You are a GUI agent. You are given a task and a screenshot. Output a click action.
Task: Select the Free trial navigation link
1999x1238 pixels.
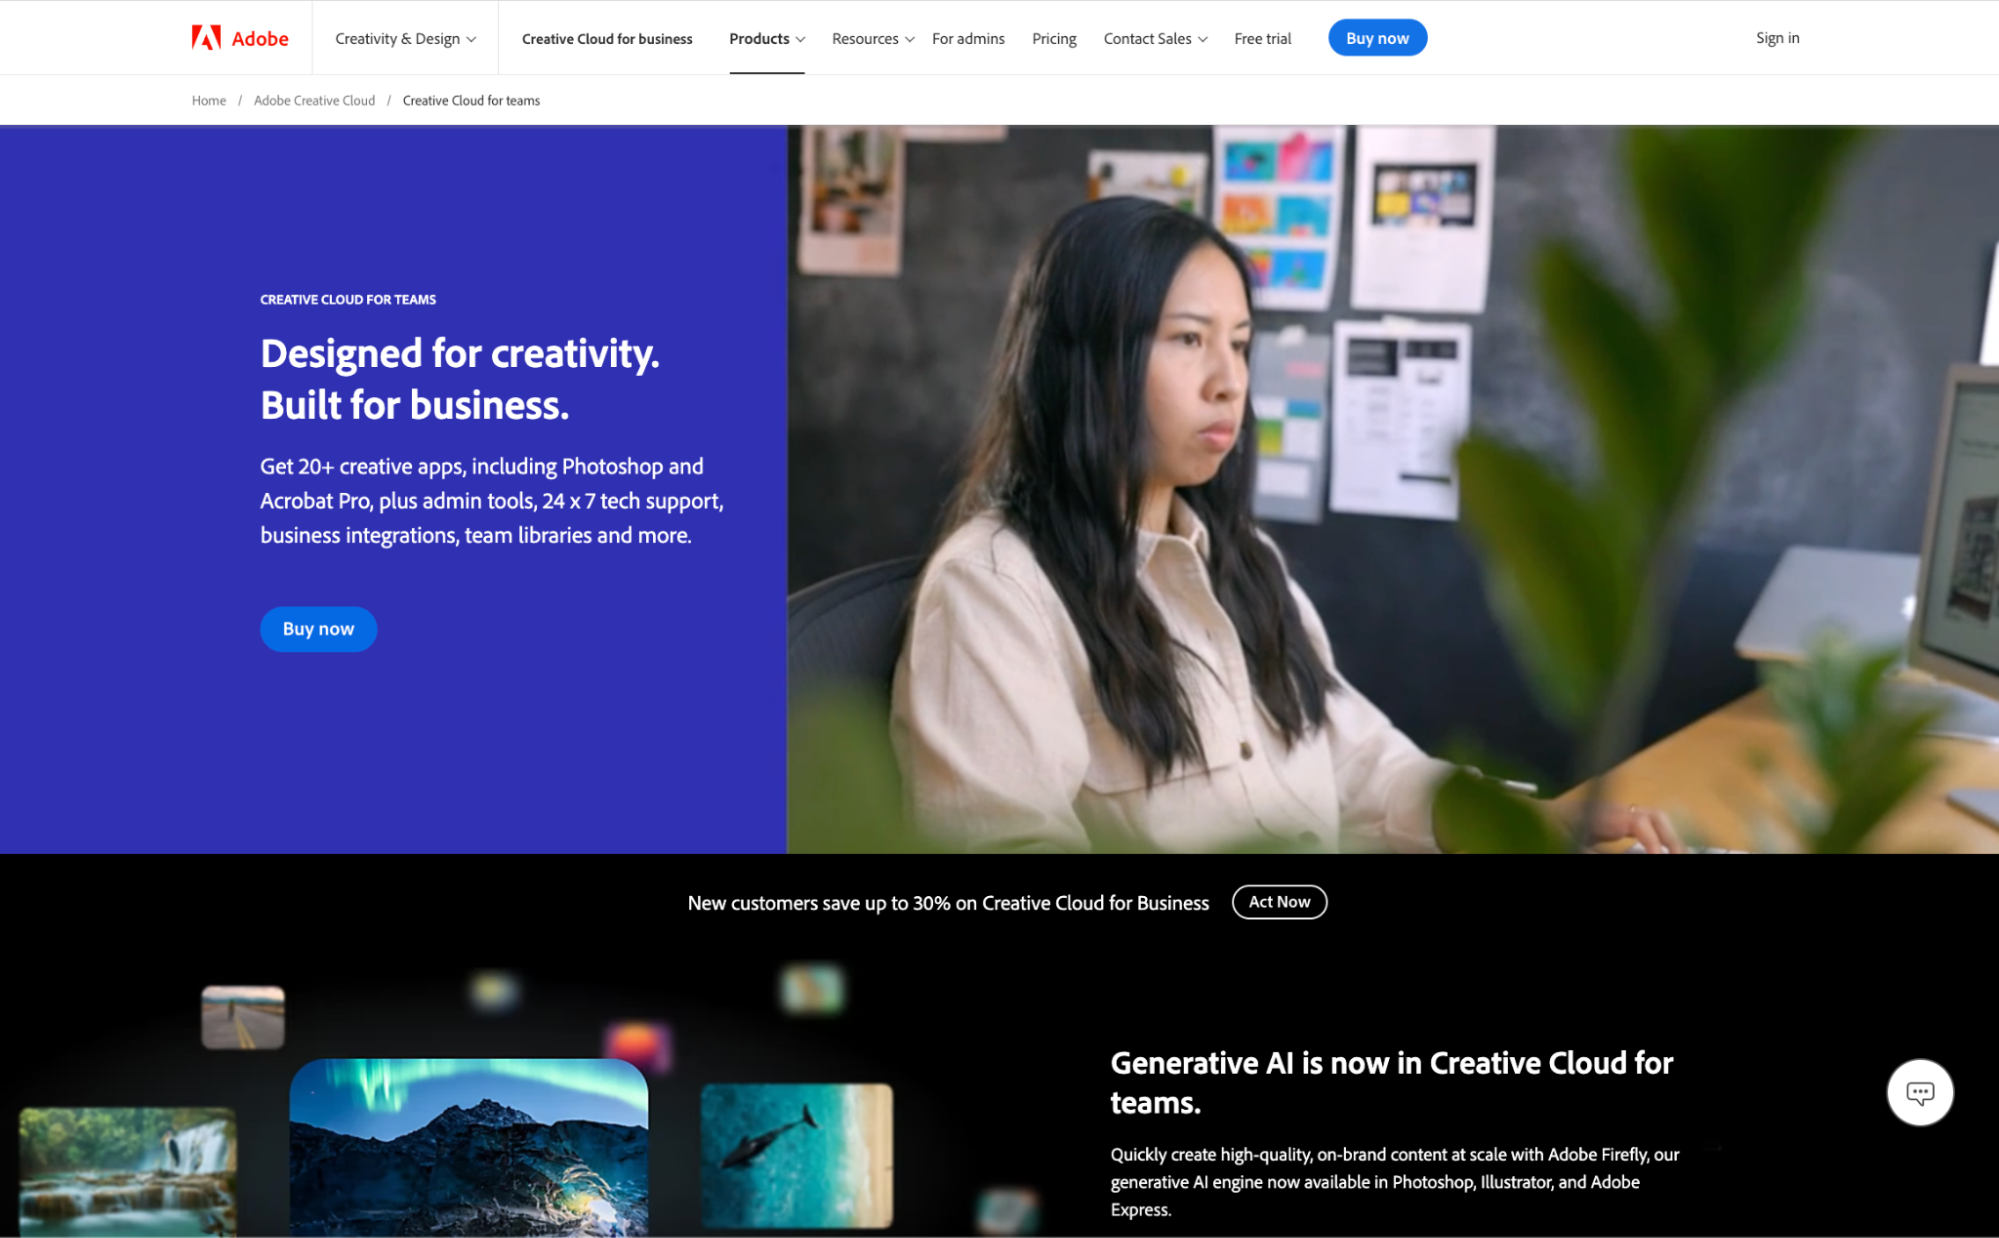[x=1259, y=37]
